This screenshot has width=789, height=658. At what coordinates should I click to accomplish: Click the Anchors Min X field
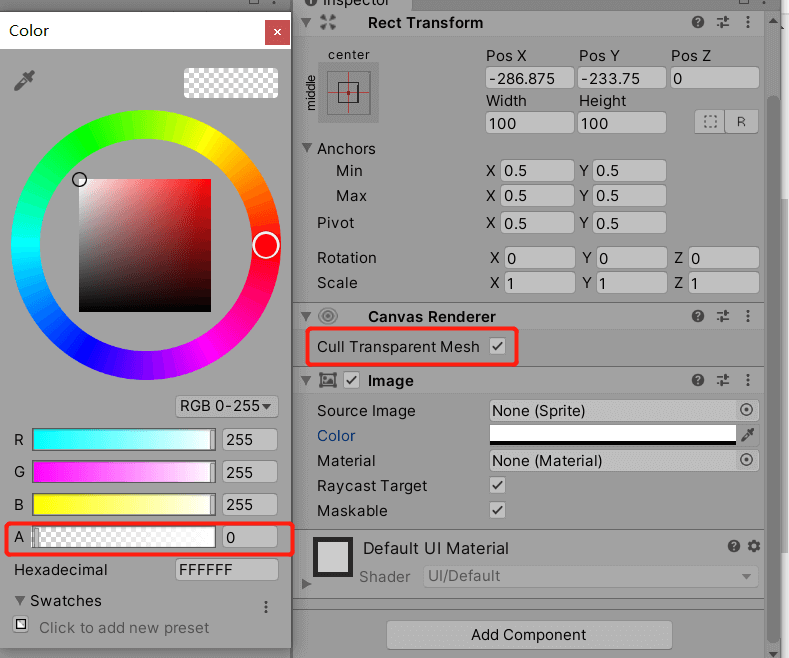click(537, 171)
